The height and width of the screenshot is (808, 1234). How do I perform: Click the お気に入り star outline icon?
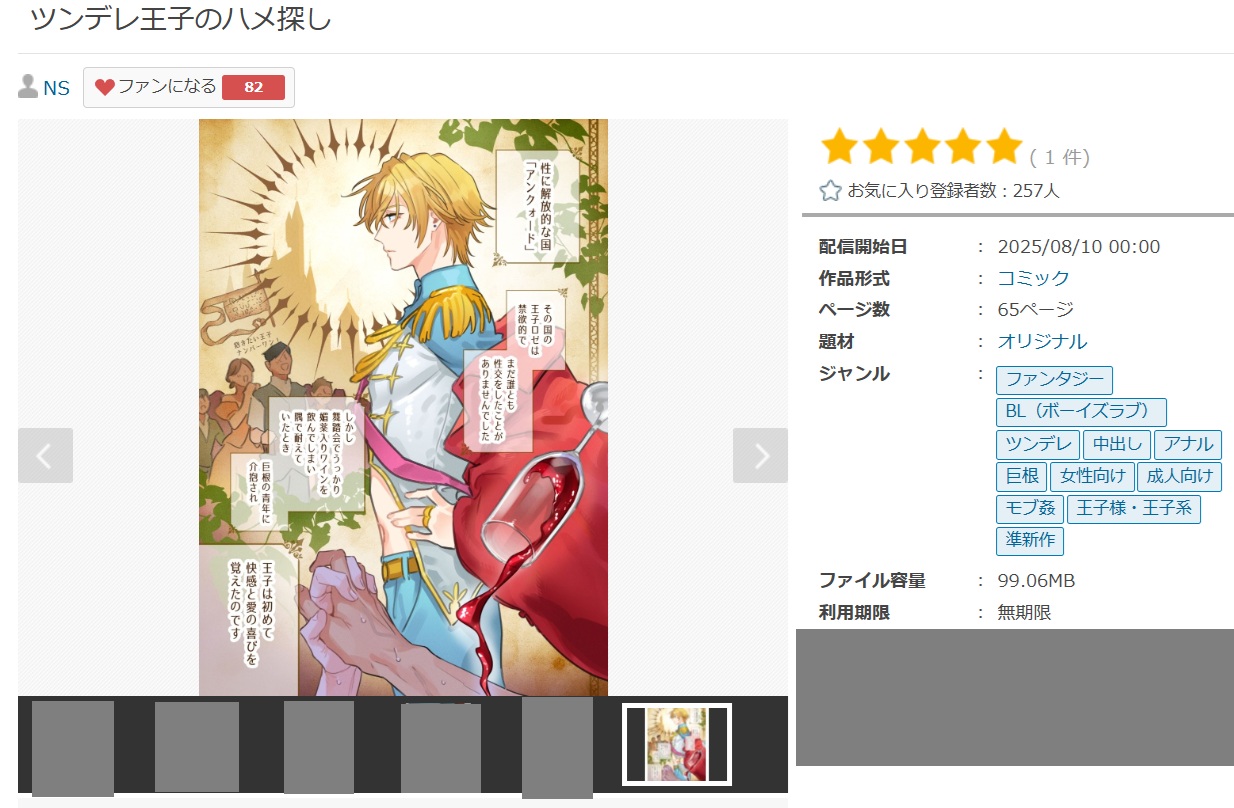[830, 190]
